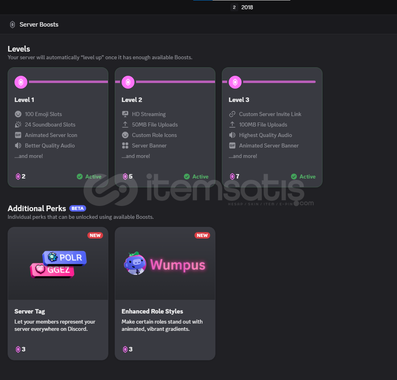
Task: Click the POLR tag badge
Action: coord(65,258)
